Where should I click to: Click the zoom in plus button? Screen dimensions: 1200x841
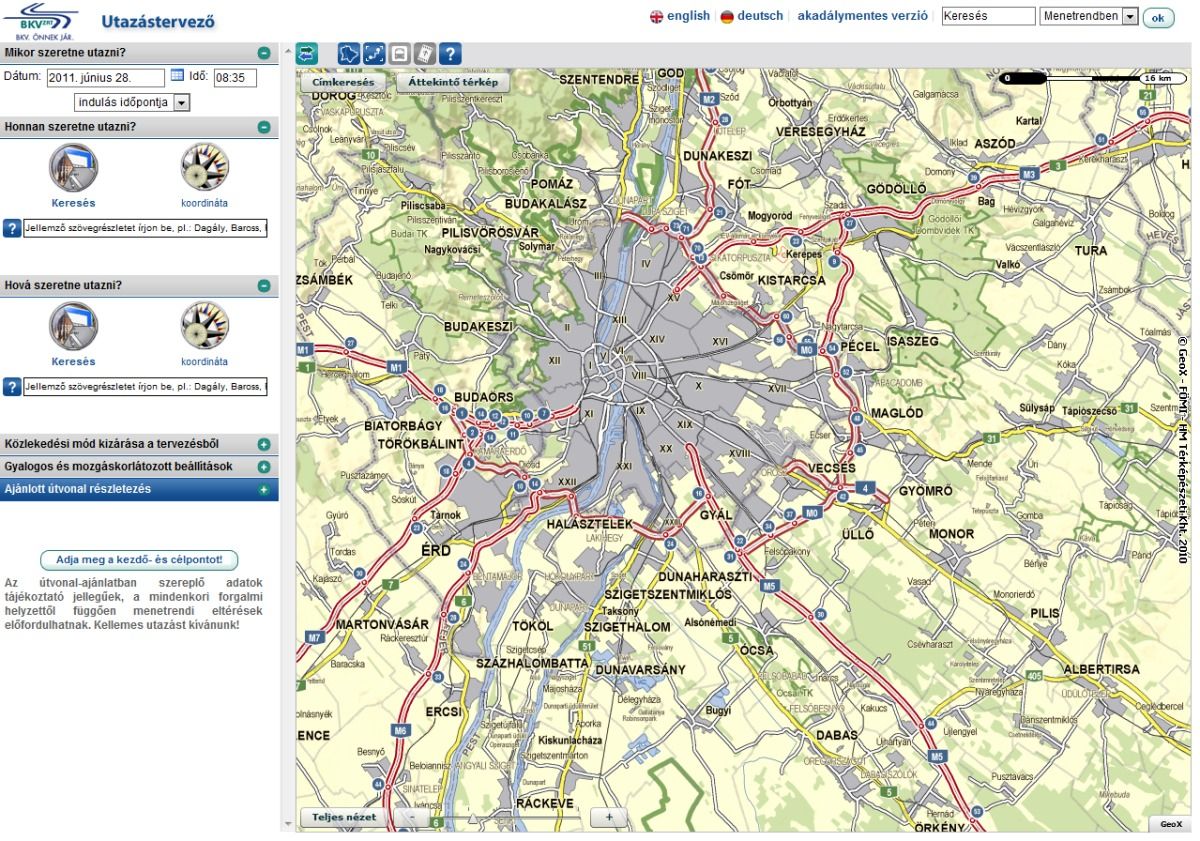607,817
